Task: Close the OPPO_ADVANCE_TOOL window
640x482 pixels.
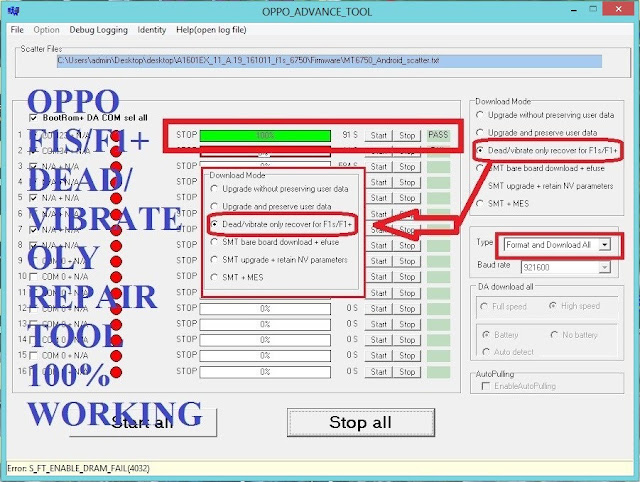Action: (x=619, y=9)
